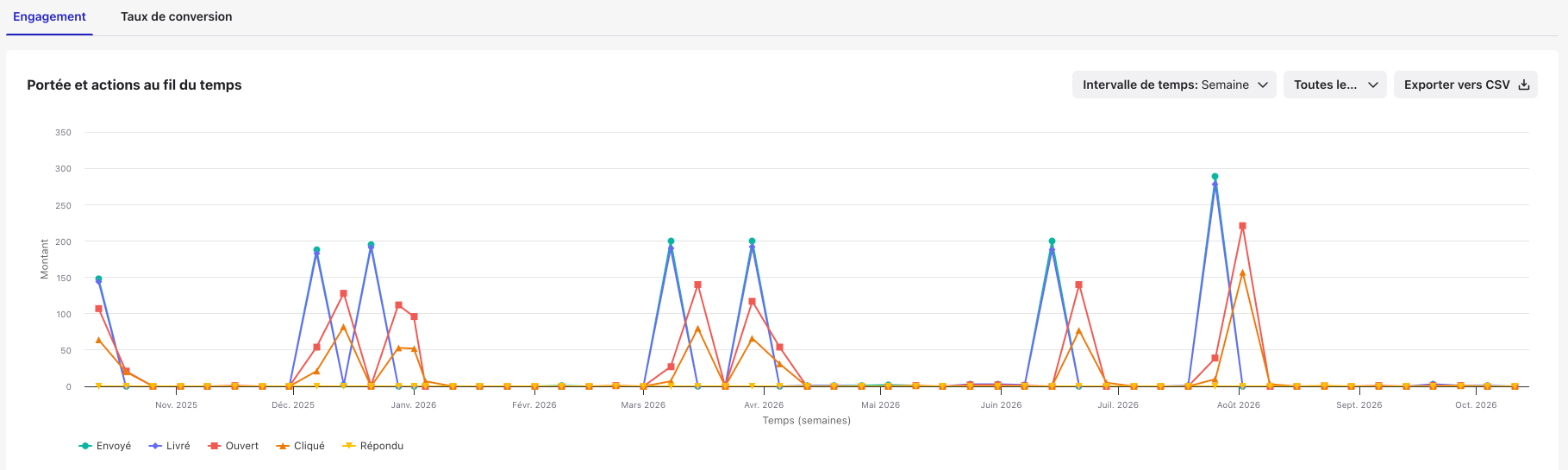Viewport: 1568px width, 470px height.
Task: Toggle the Envoyé series in the legend
Action: [104, 446]
